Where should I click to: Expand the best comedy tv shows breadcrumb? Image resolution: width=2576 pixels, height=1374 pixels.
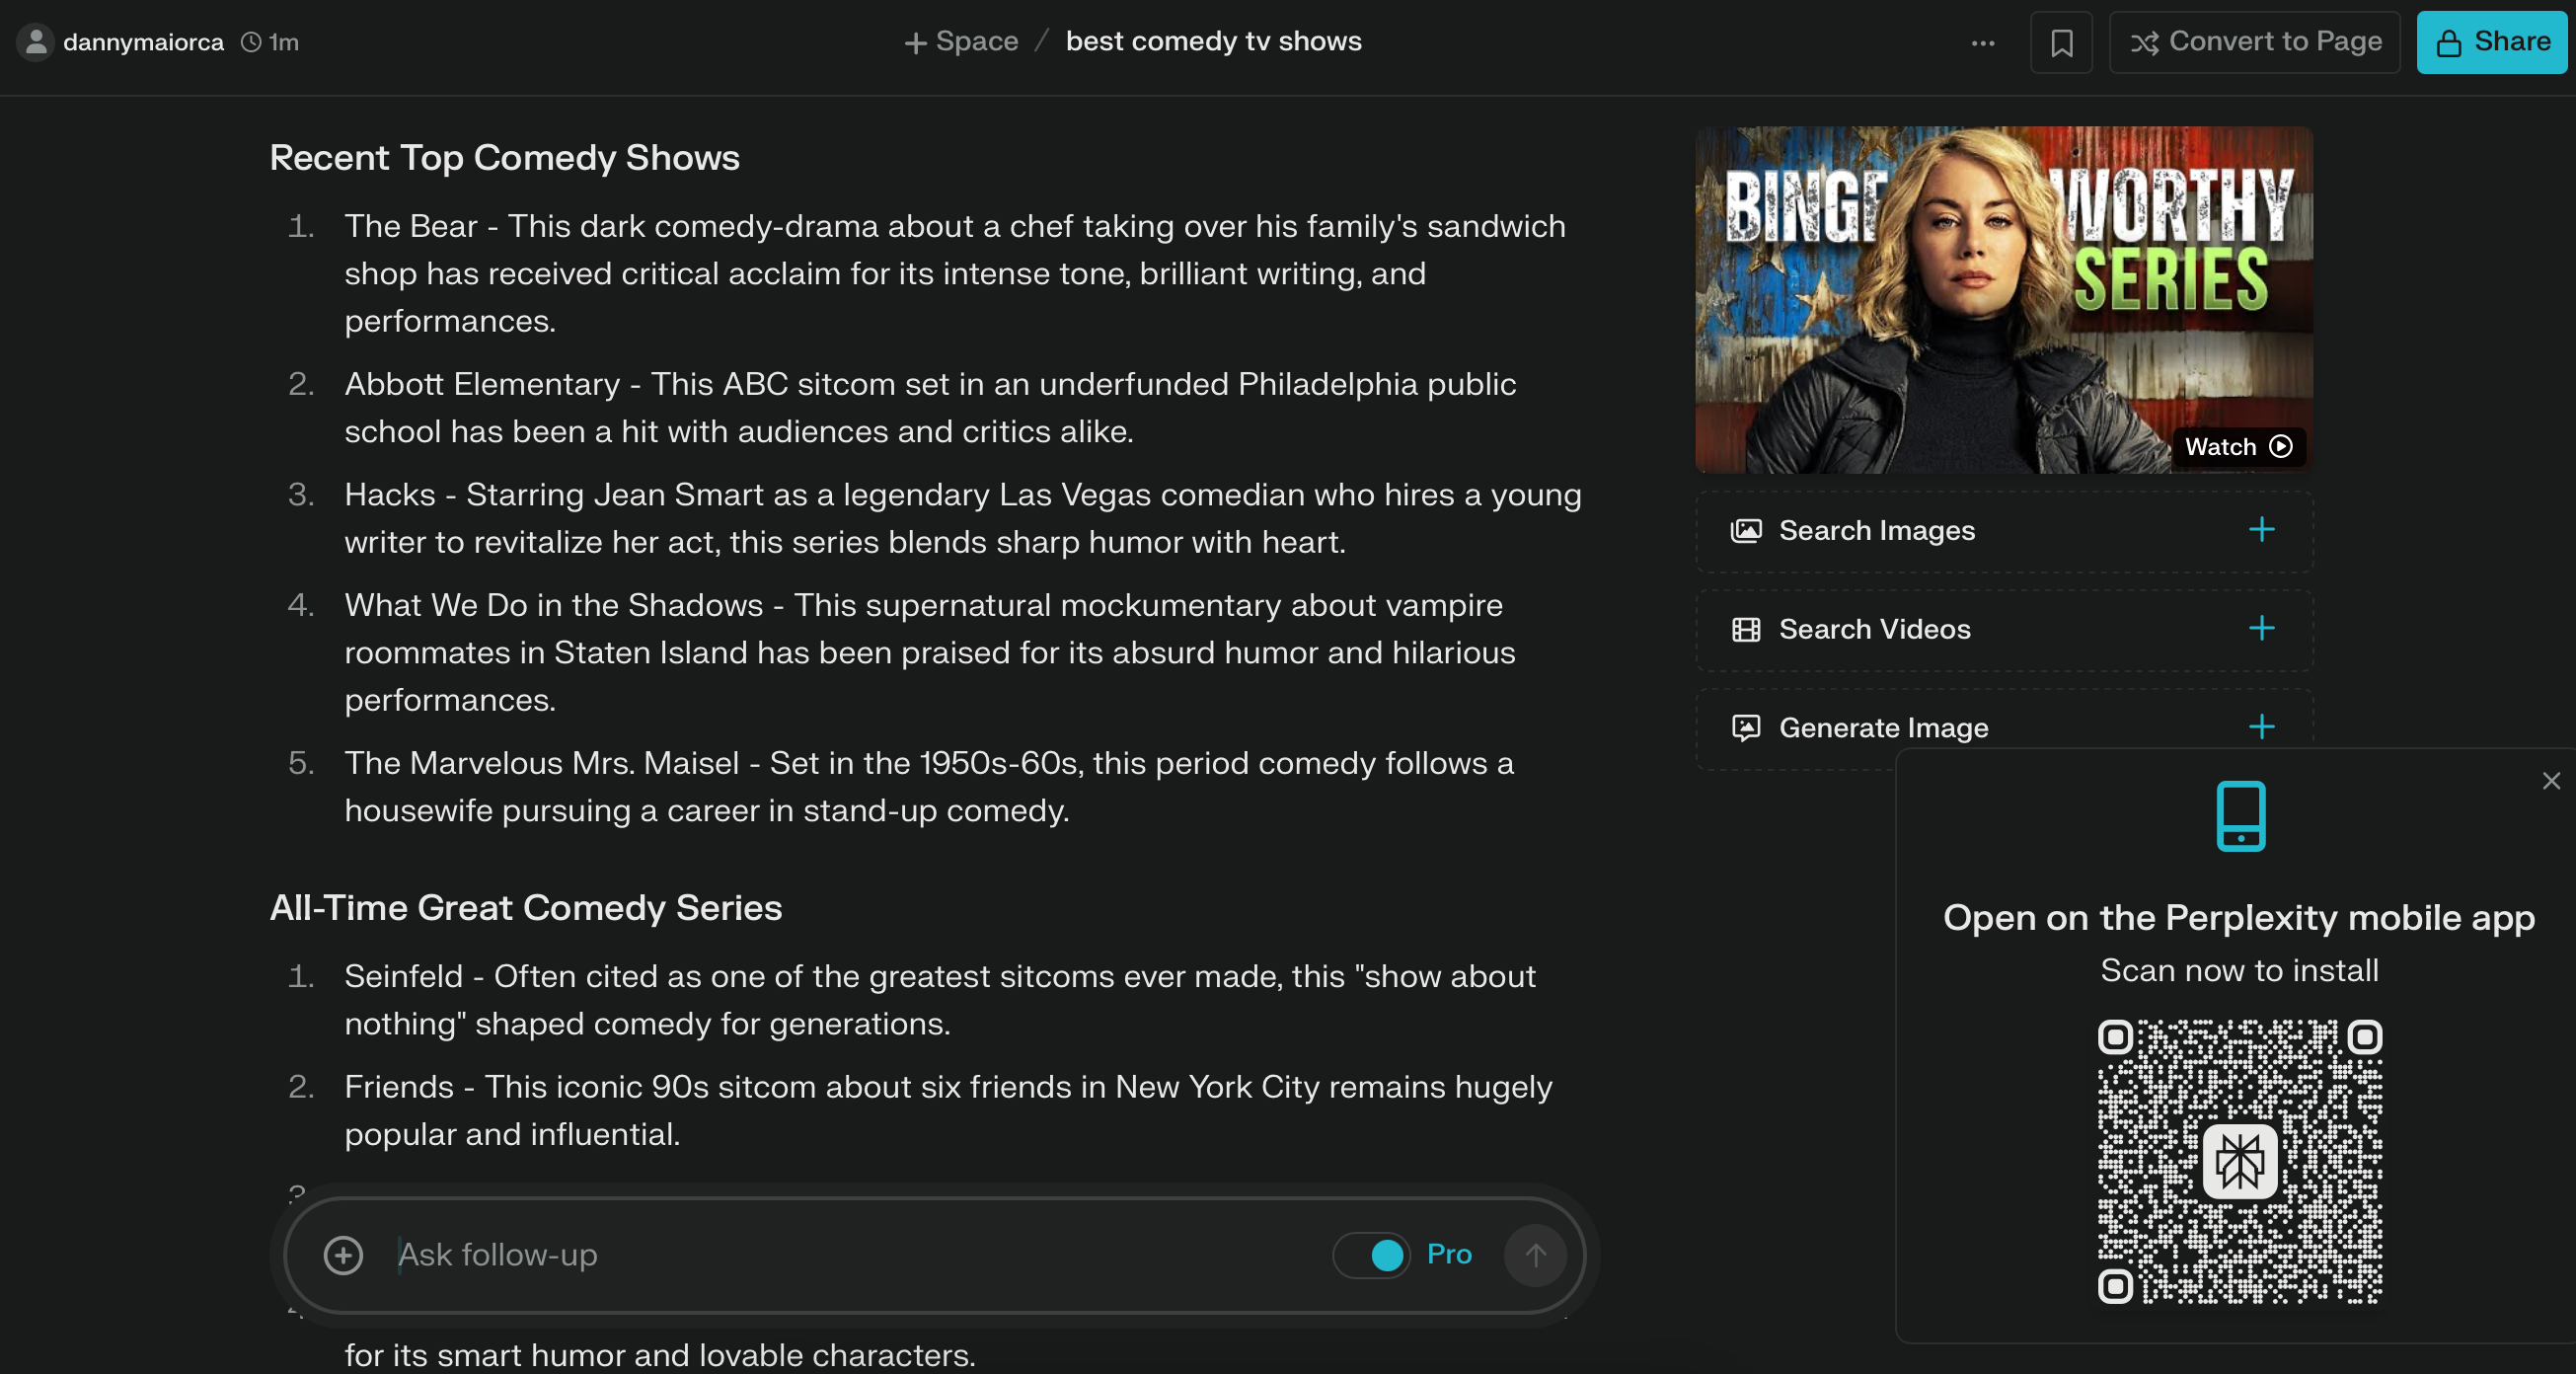point(1213,40)
